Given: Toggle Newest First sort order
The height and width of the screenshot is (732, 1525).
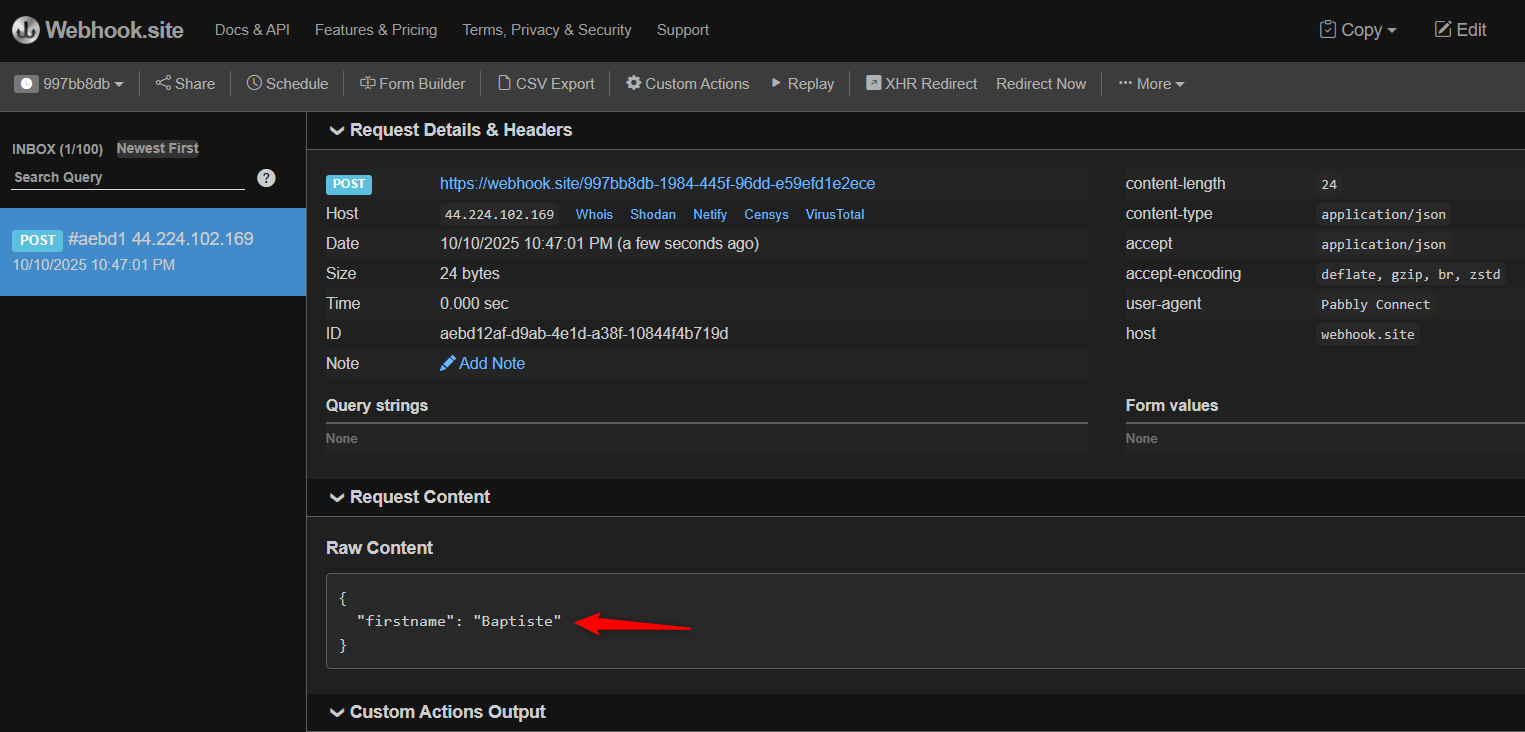Looking at the screenshot, I should pos(157,148).
